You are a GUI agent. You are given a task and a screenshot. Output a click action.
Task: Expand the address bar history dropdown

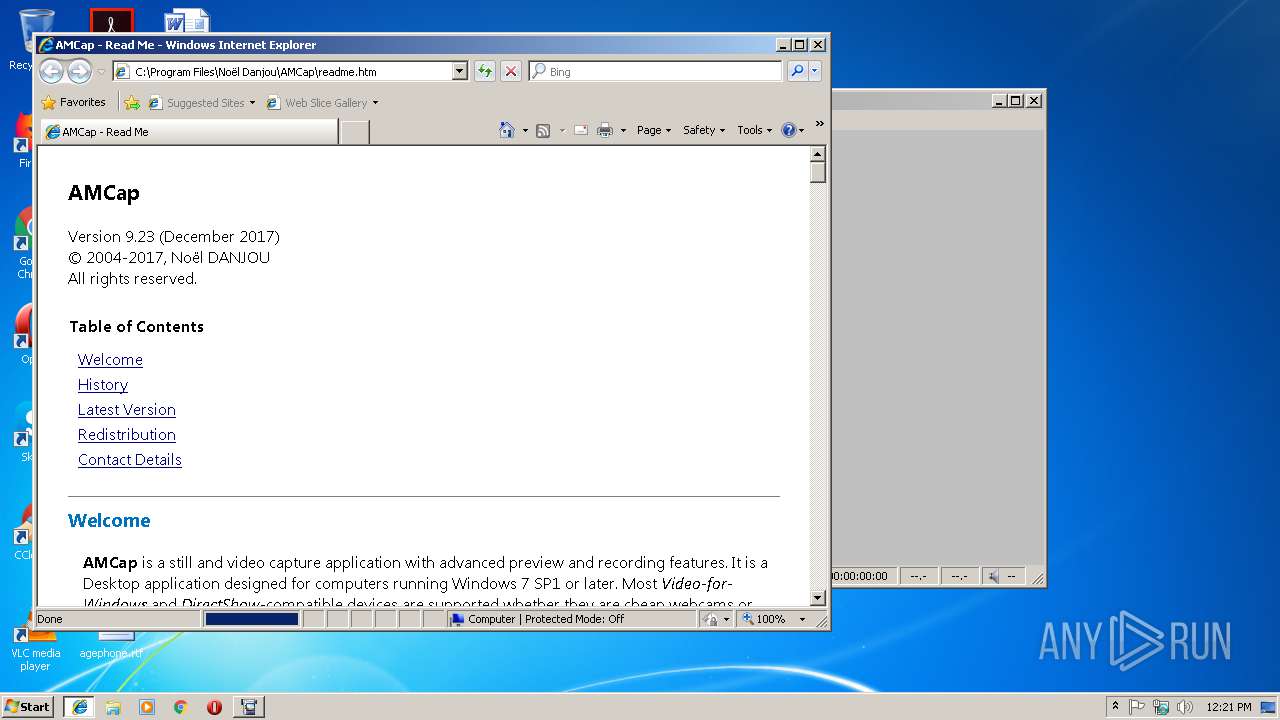(x=460, y=71)
